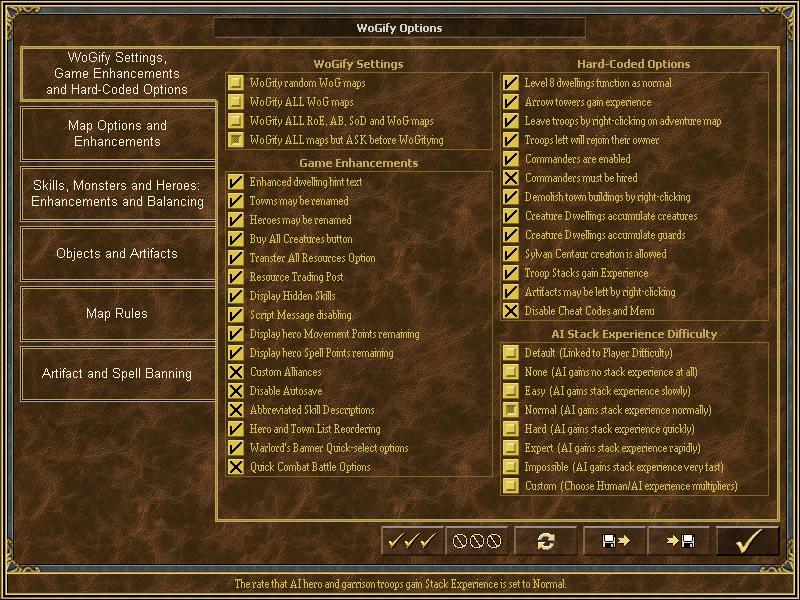This screenshot has height=600, width=800.
Task: Confirm options with the large checkmark button
Action: (747, 541)
